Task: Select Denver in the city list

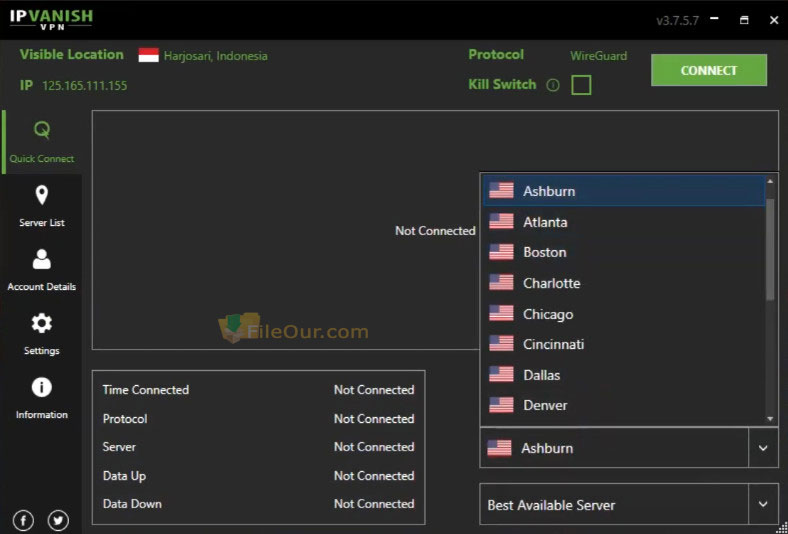Action: tap(623, 405)
